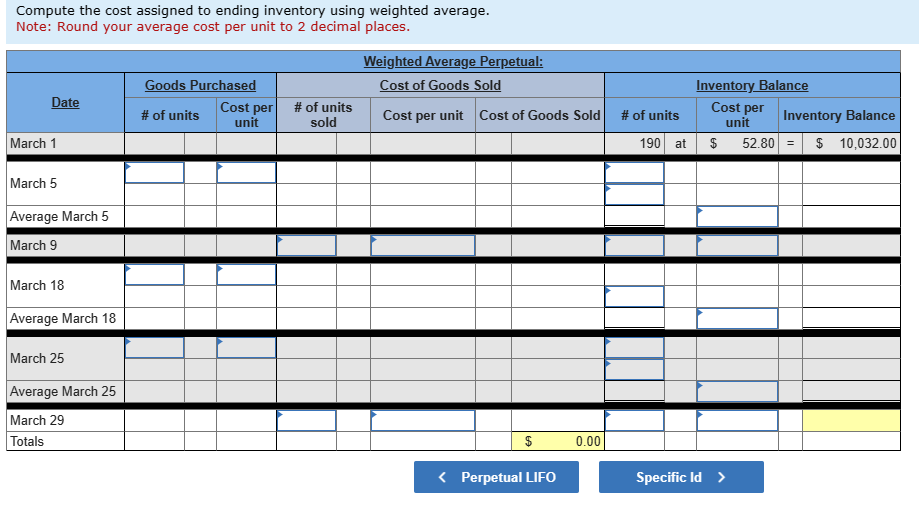Click the March 29 row label
Screen dimensions: 919x505
pyautogui.click(x=37, y=420)
